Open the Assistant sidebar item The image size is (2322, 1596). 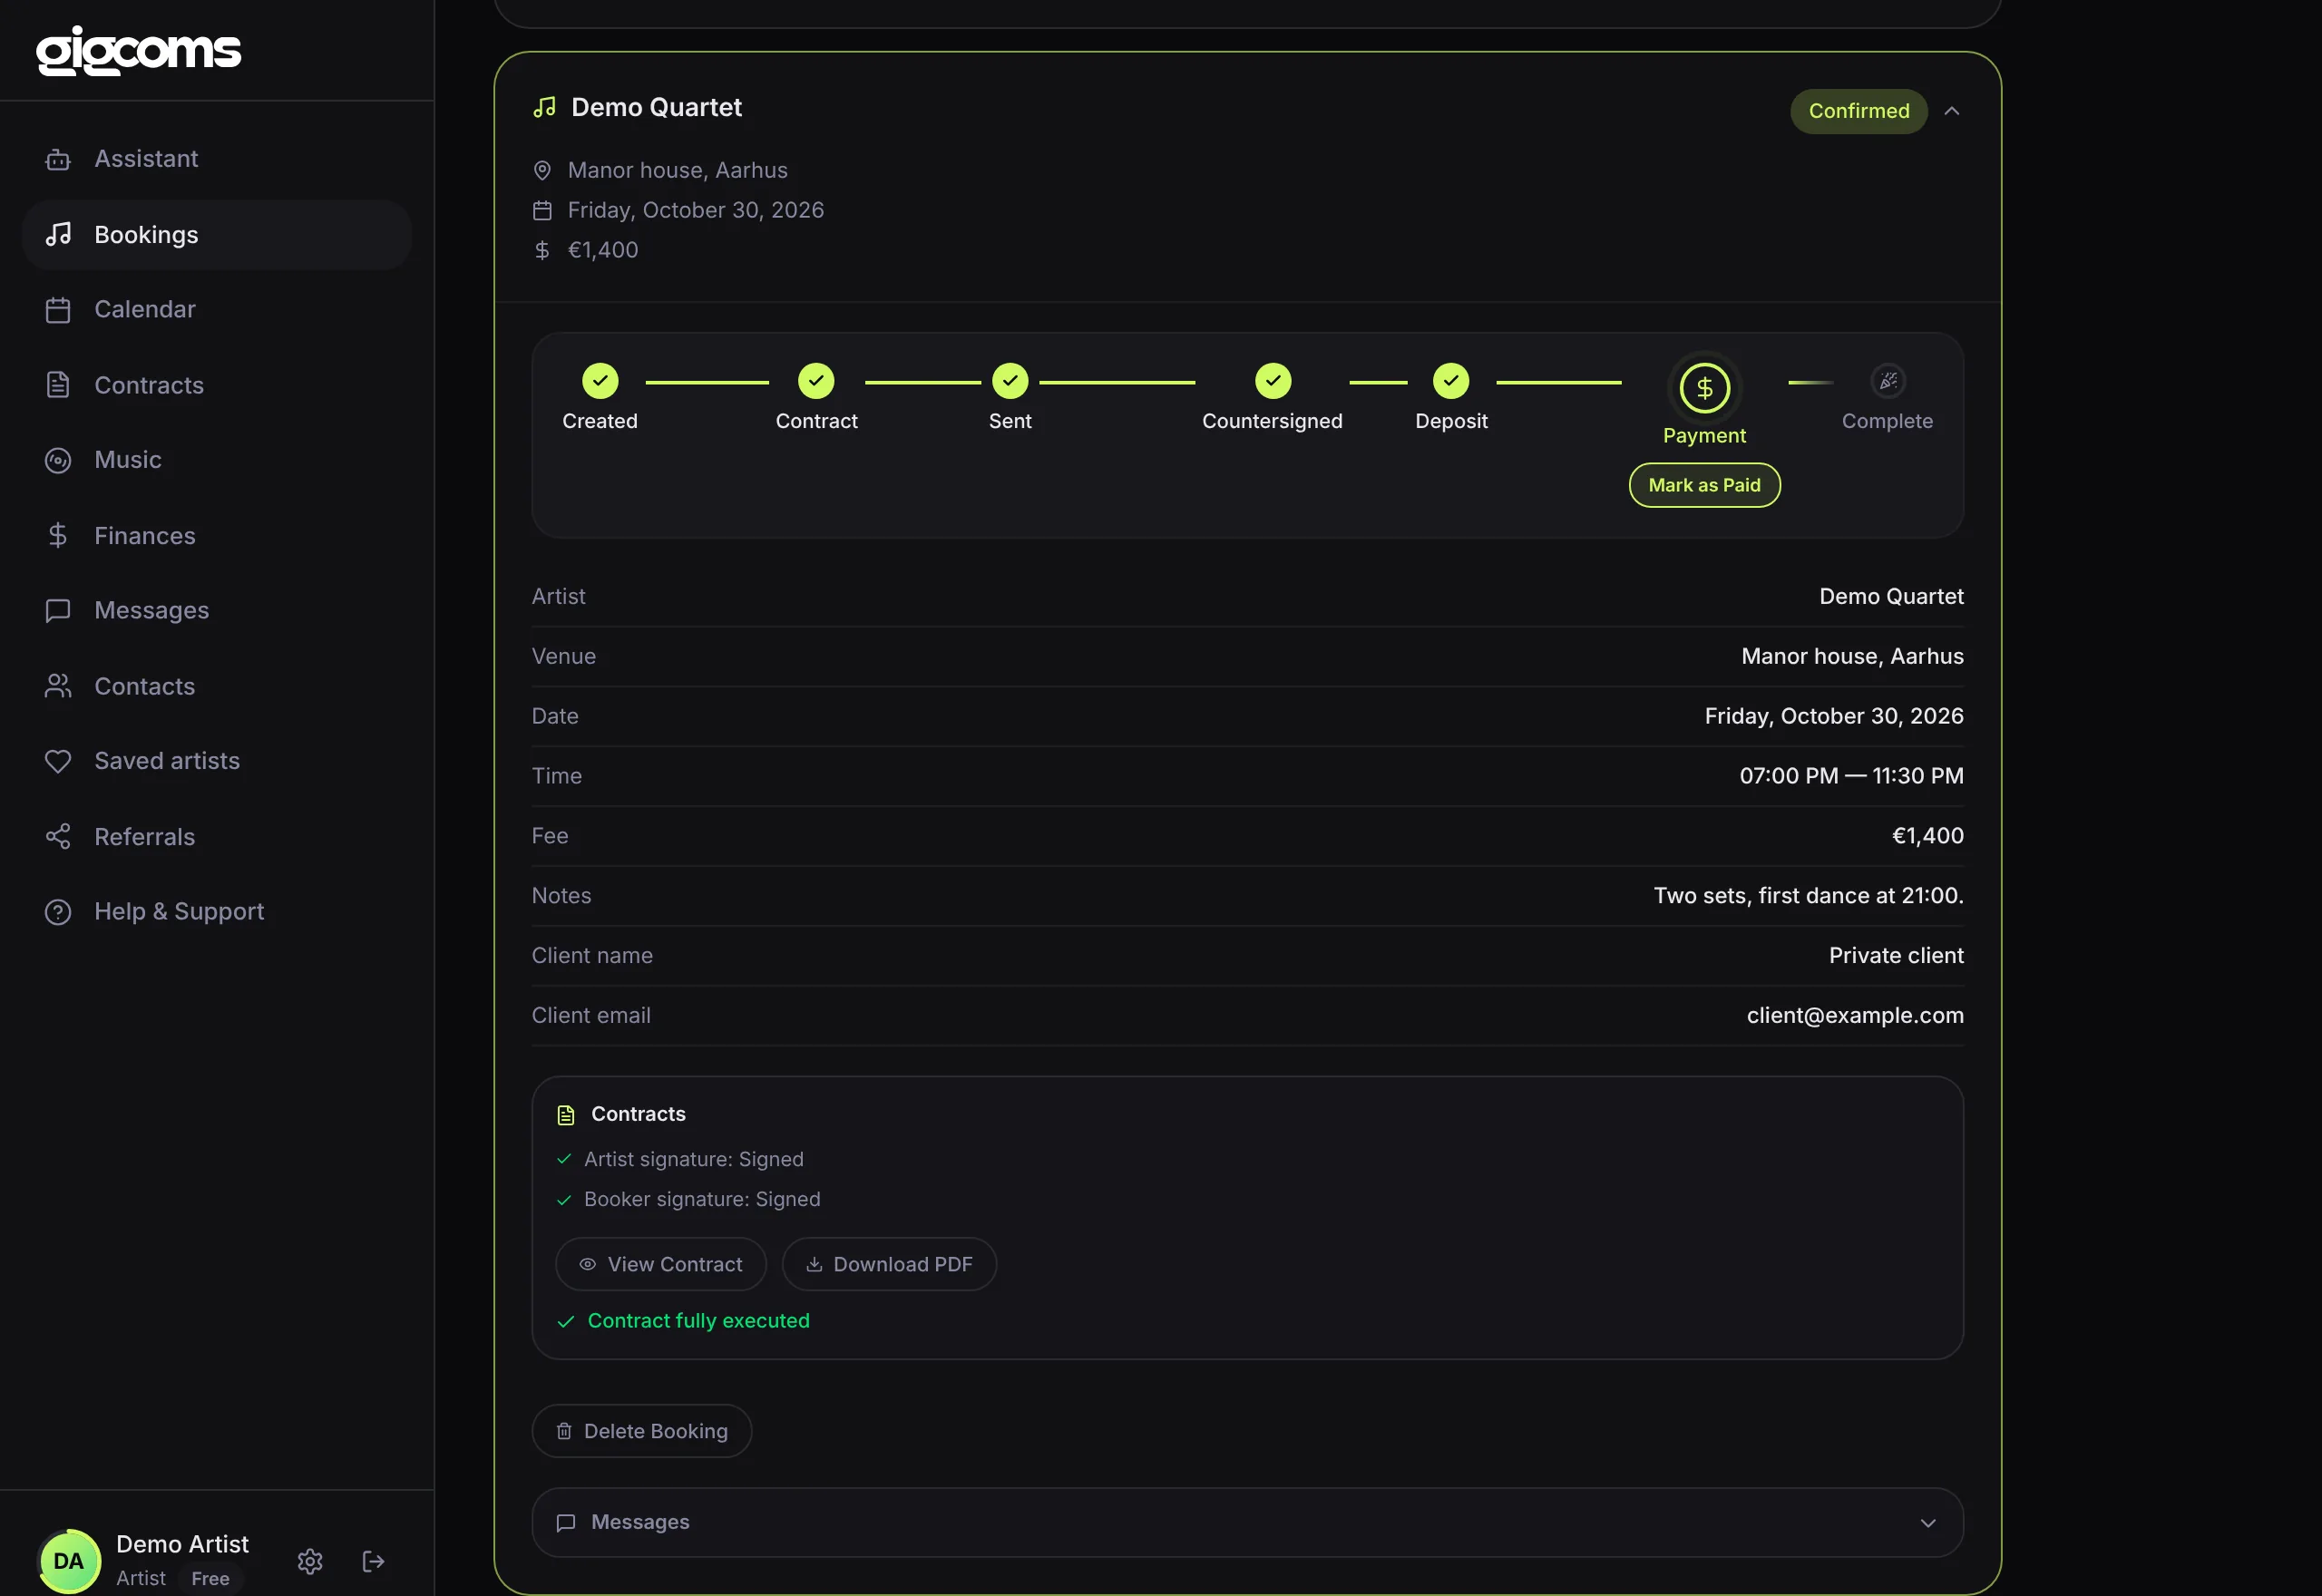click(x=217, y=159)
